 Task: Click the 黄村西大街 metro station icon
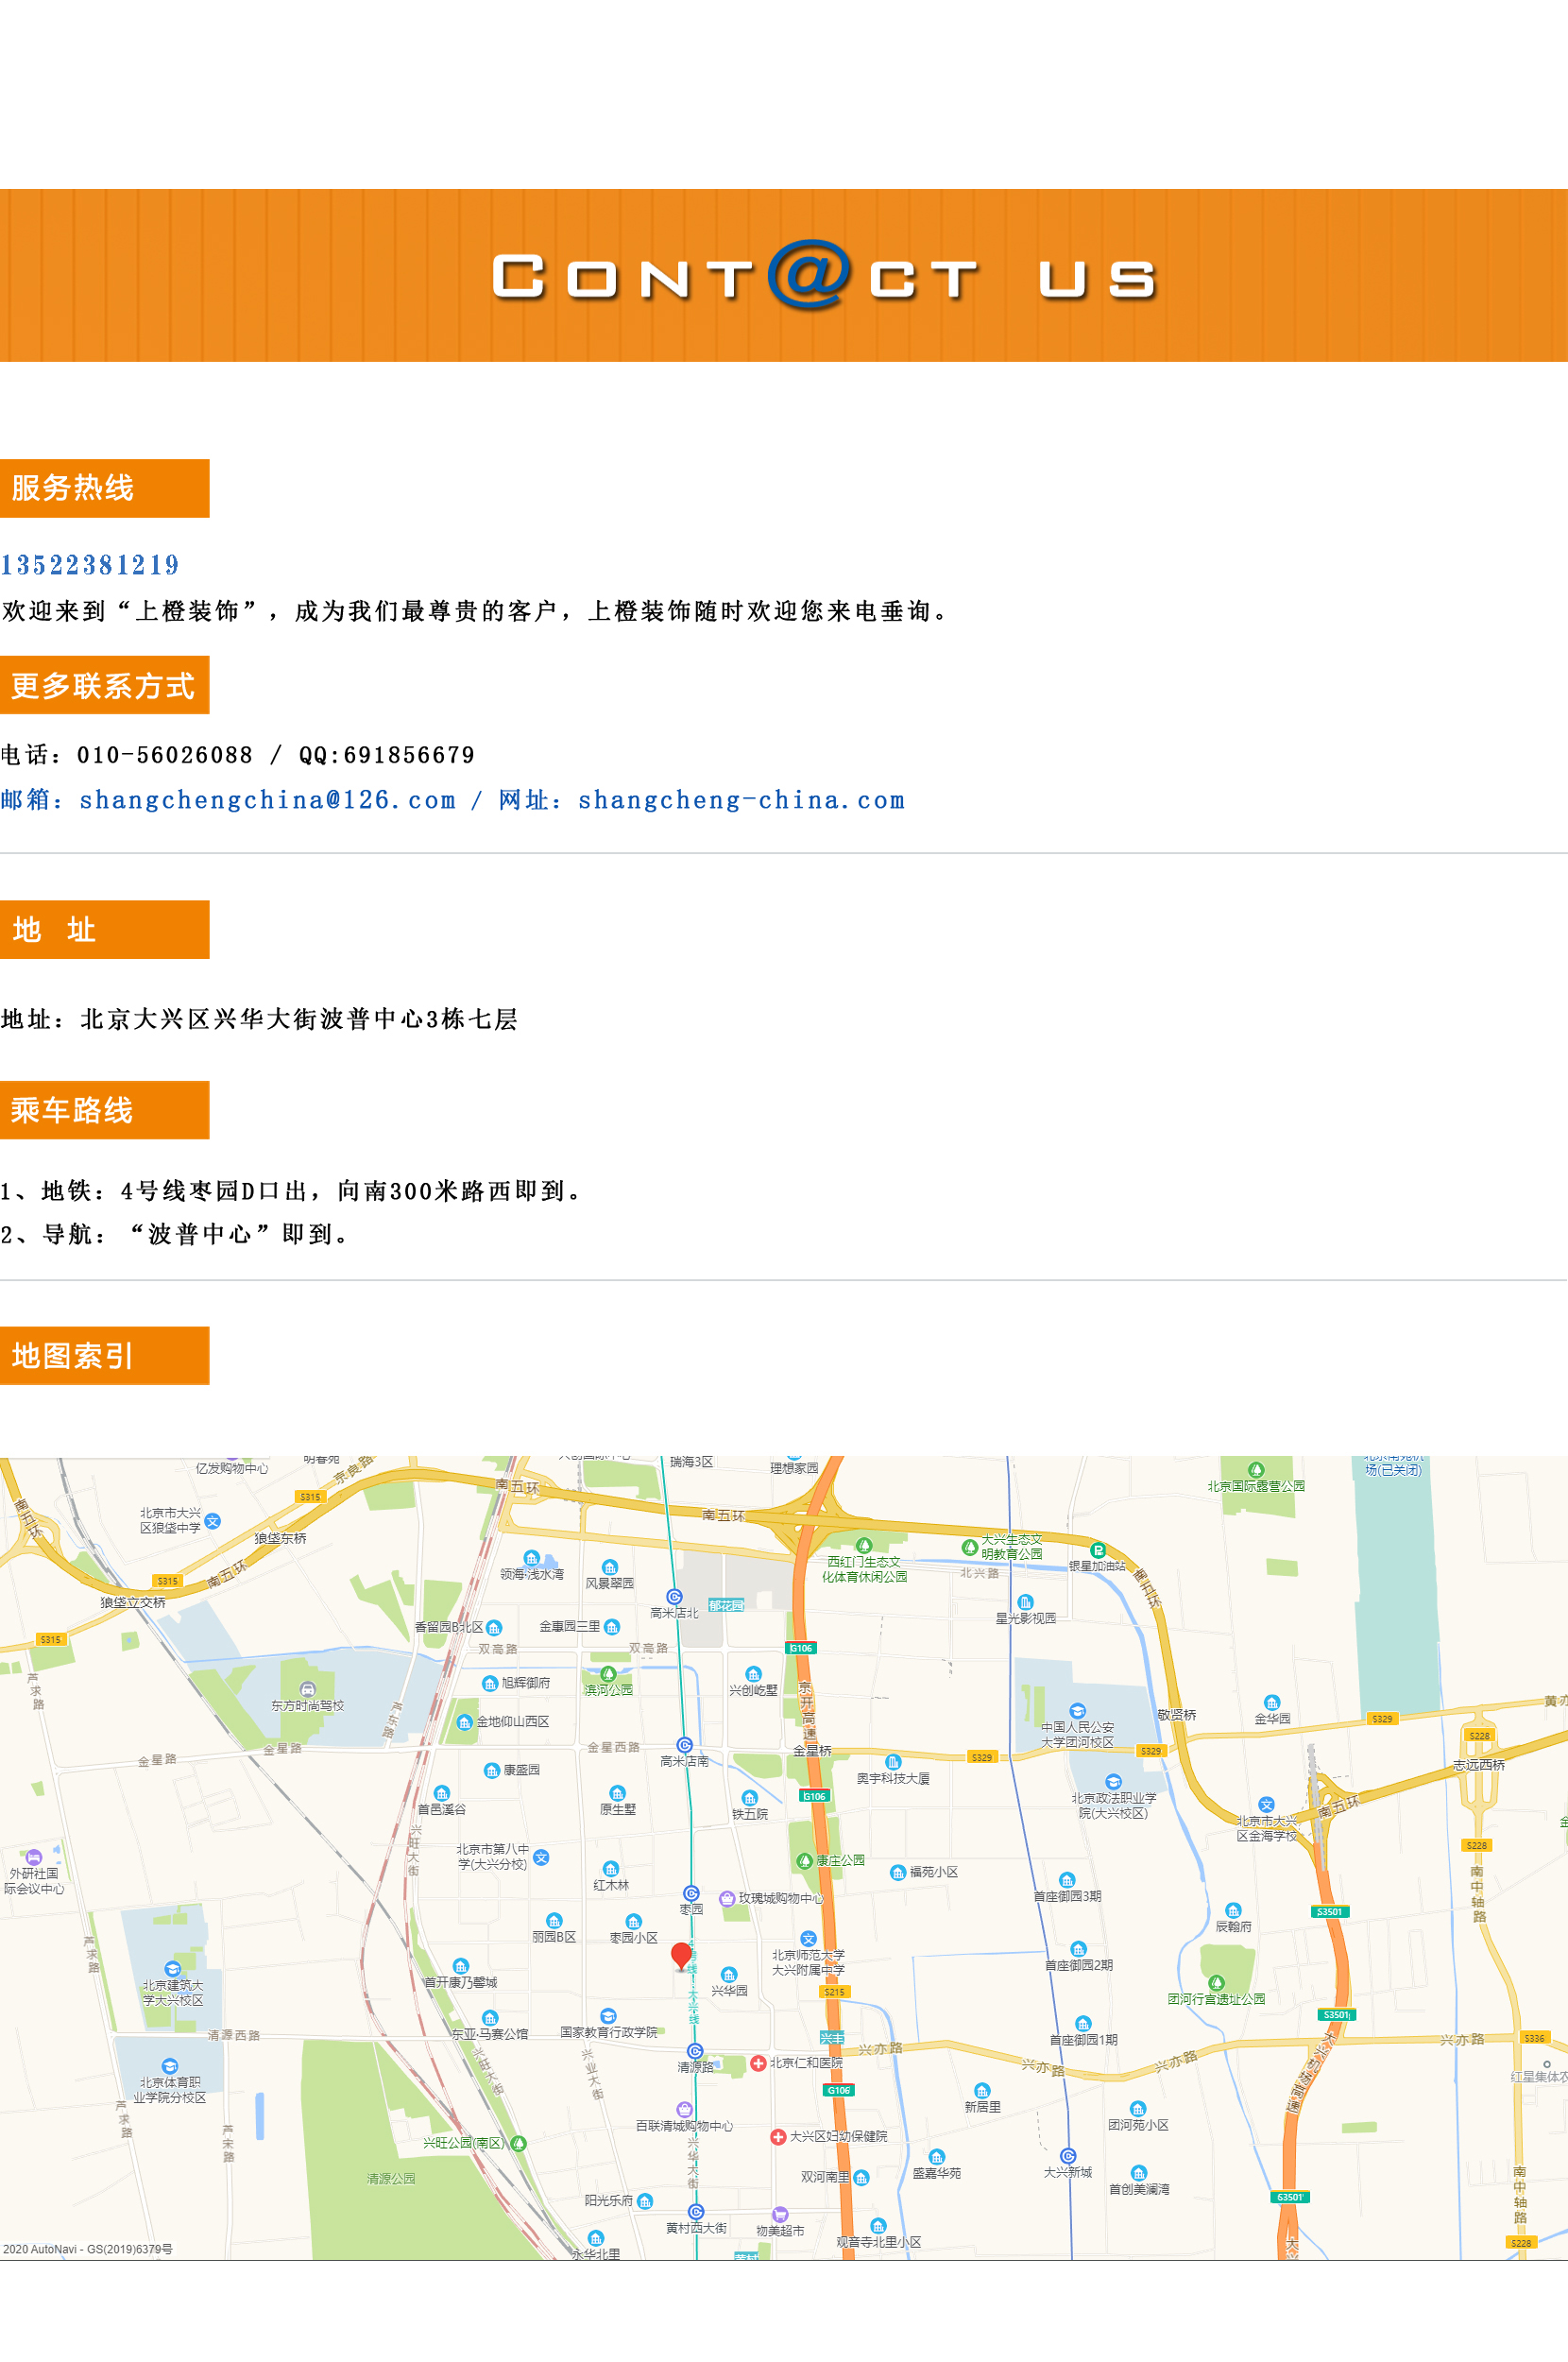pos(696,2211)
